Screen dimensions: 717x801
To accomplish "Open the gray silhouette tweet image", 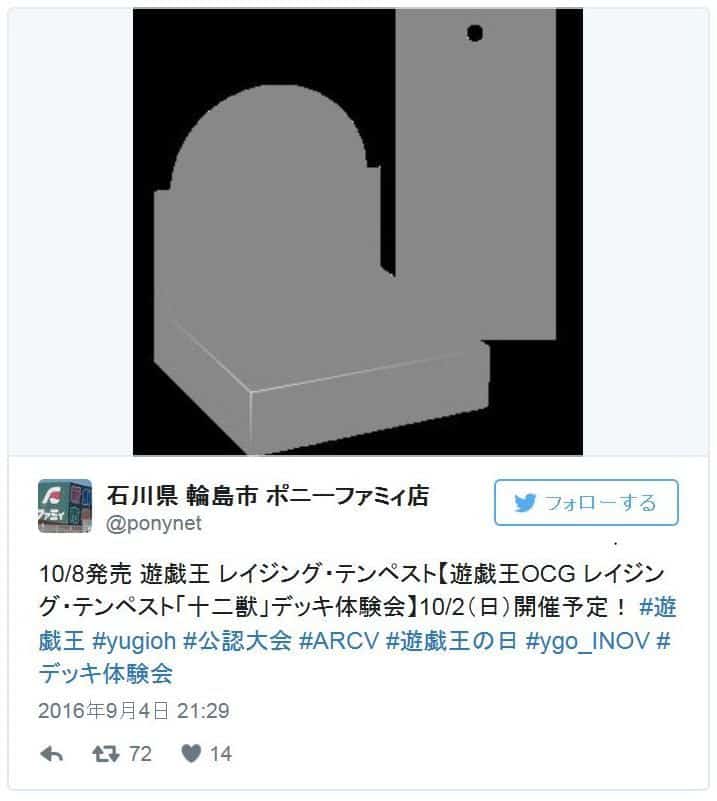I will click(x=357, y=231).
